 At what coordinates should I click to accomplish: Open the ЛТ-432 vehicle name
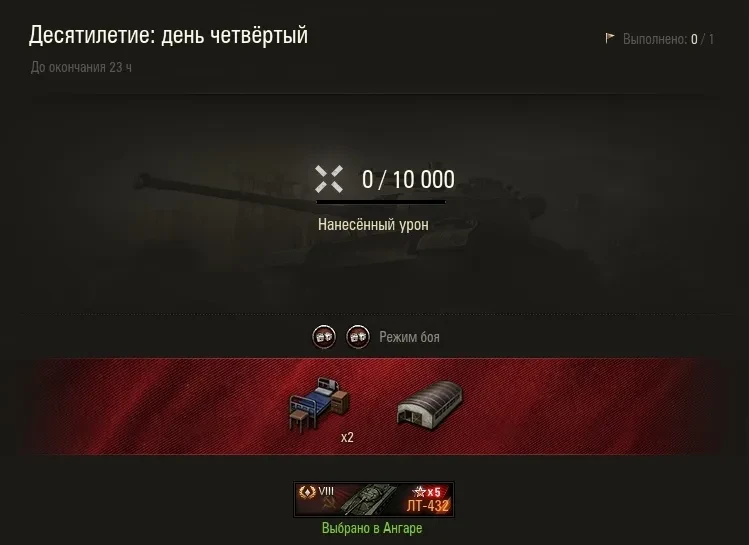click(x=428, y=506)
